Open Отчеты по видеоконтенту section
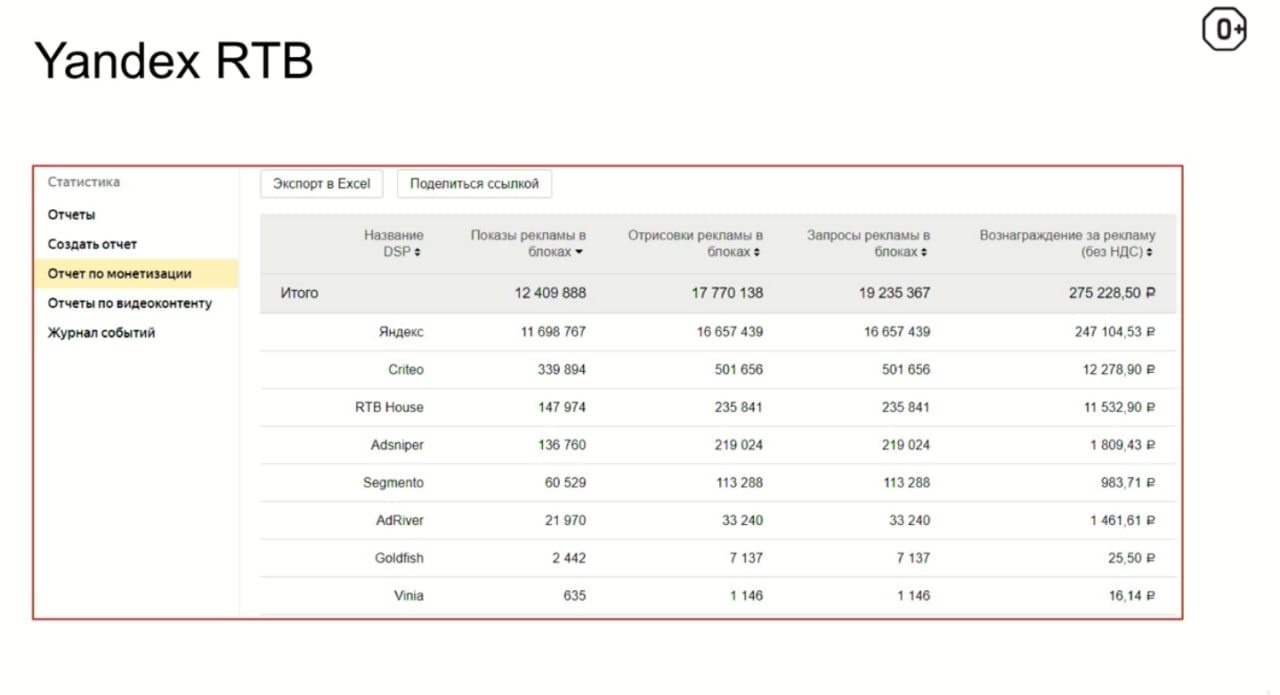This screenshot has width=1280, height=695. 130,303
